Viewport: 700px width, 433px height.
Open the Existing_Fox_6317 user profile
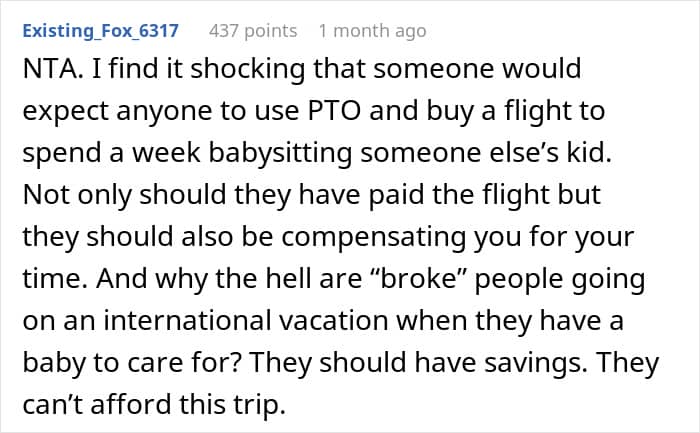pos(100,31)
